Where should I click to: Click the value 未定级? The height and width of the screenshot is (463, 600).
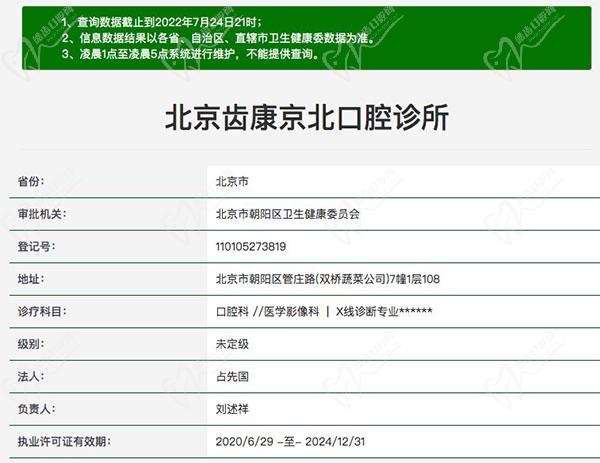coord(232,344)
